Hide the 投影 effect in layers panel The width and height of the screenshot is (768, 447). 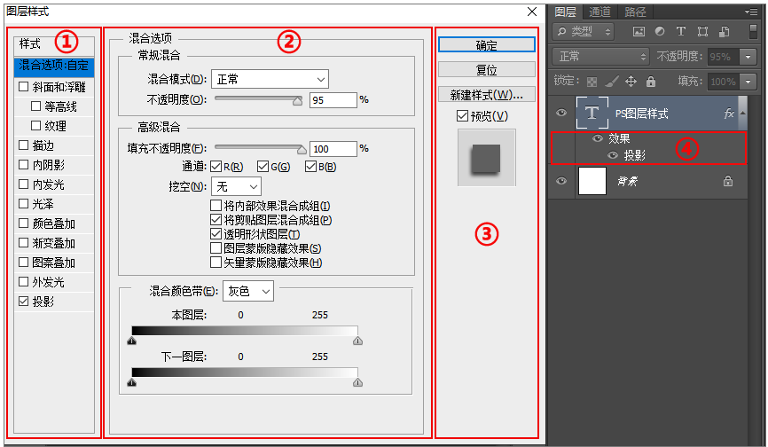(613, 156)
